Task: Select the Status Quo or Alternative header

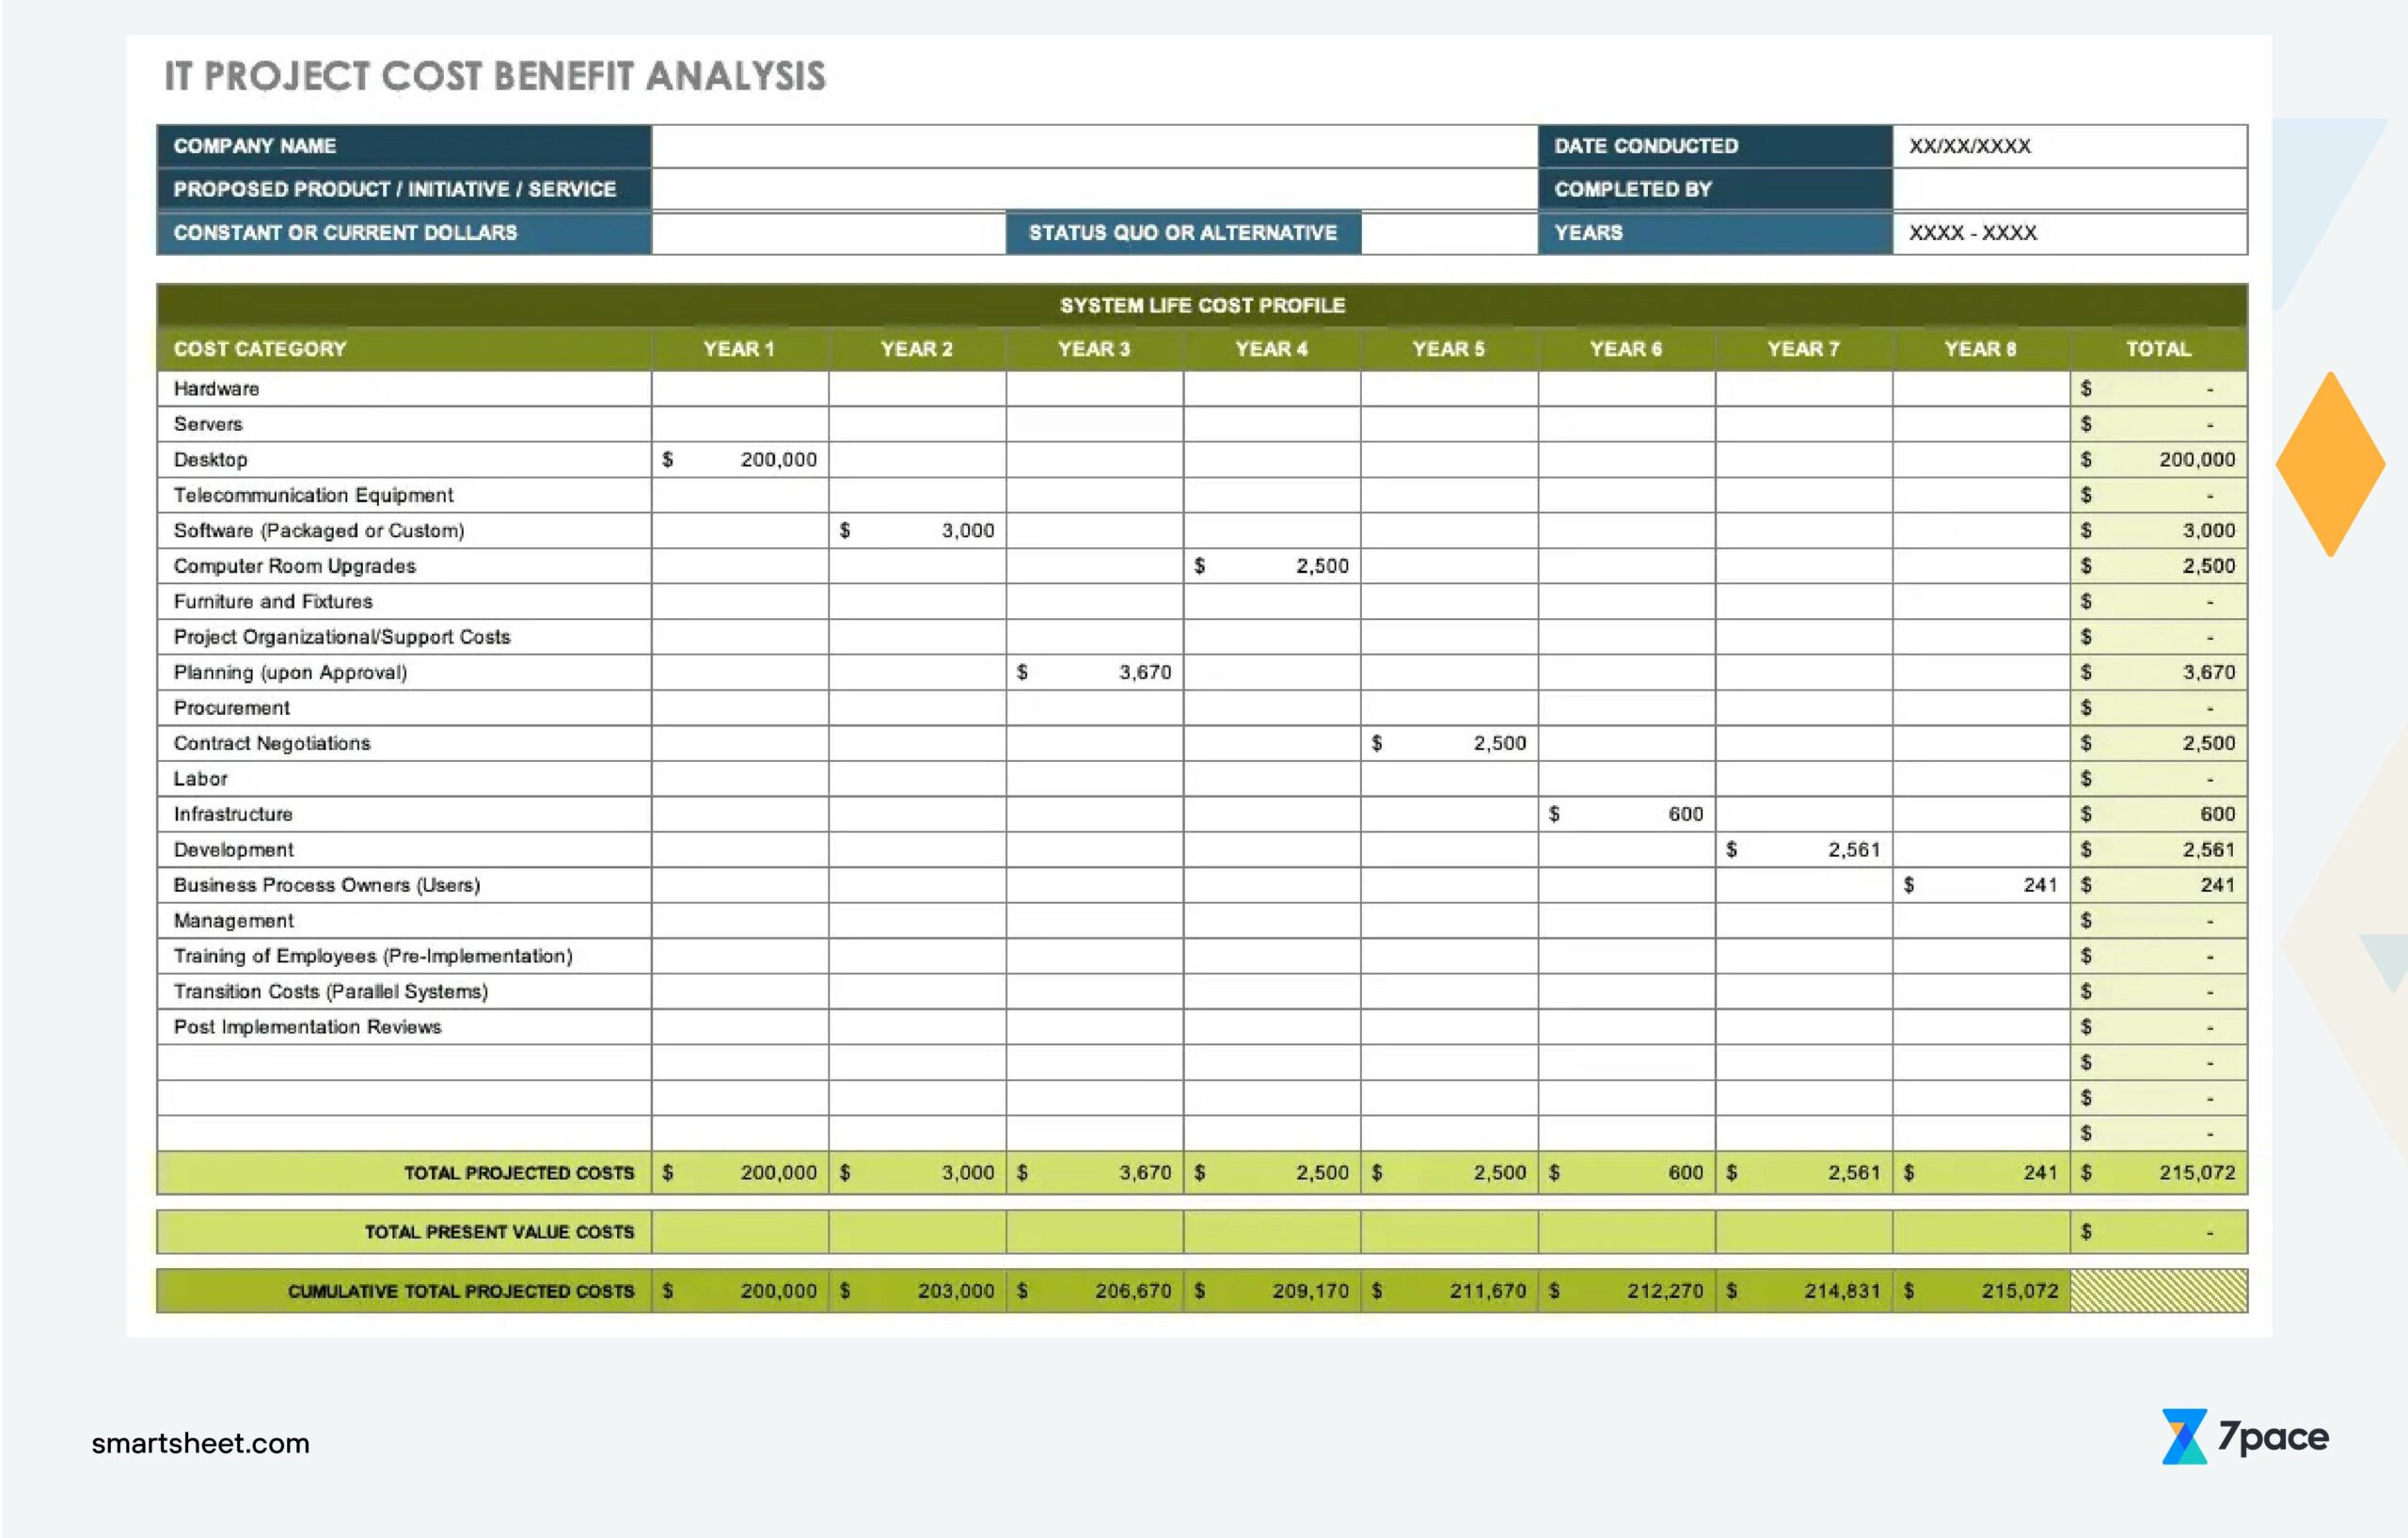Action: tap(1183, 233)
